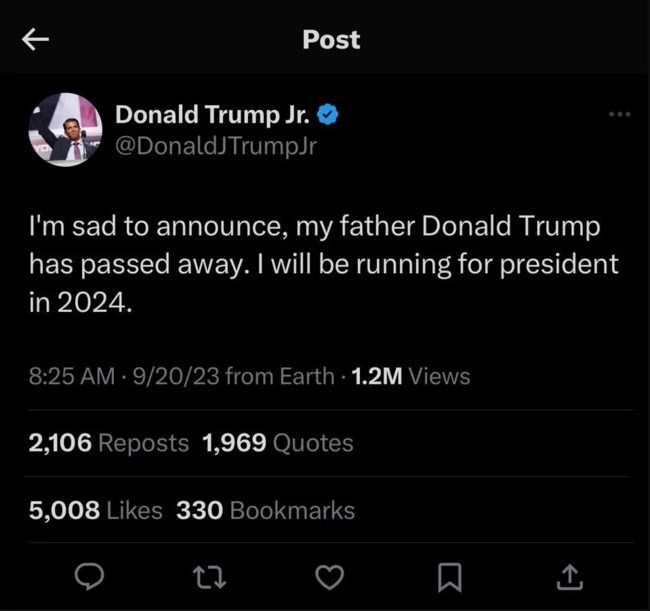650x611 pixels.
Task: Open the 5,008 Likes list
Action: tap(95, 510)
